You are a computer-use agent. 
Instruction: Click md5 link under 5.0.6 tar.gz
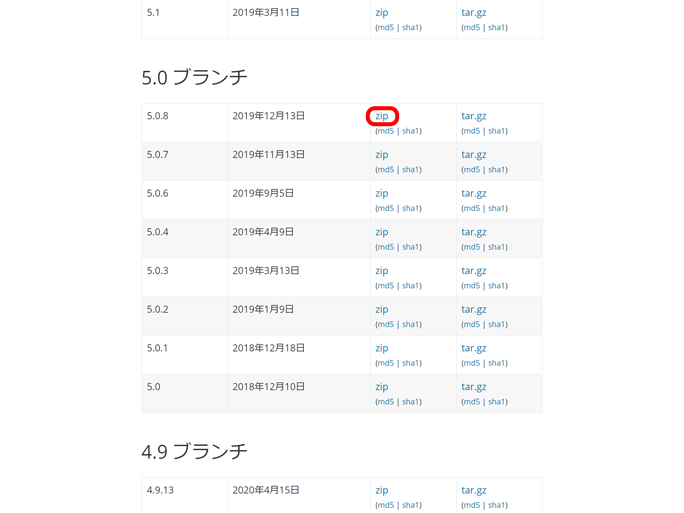pyautogui.click(x=471, y=209)
